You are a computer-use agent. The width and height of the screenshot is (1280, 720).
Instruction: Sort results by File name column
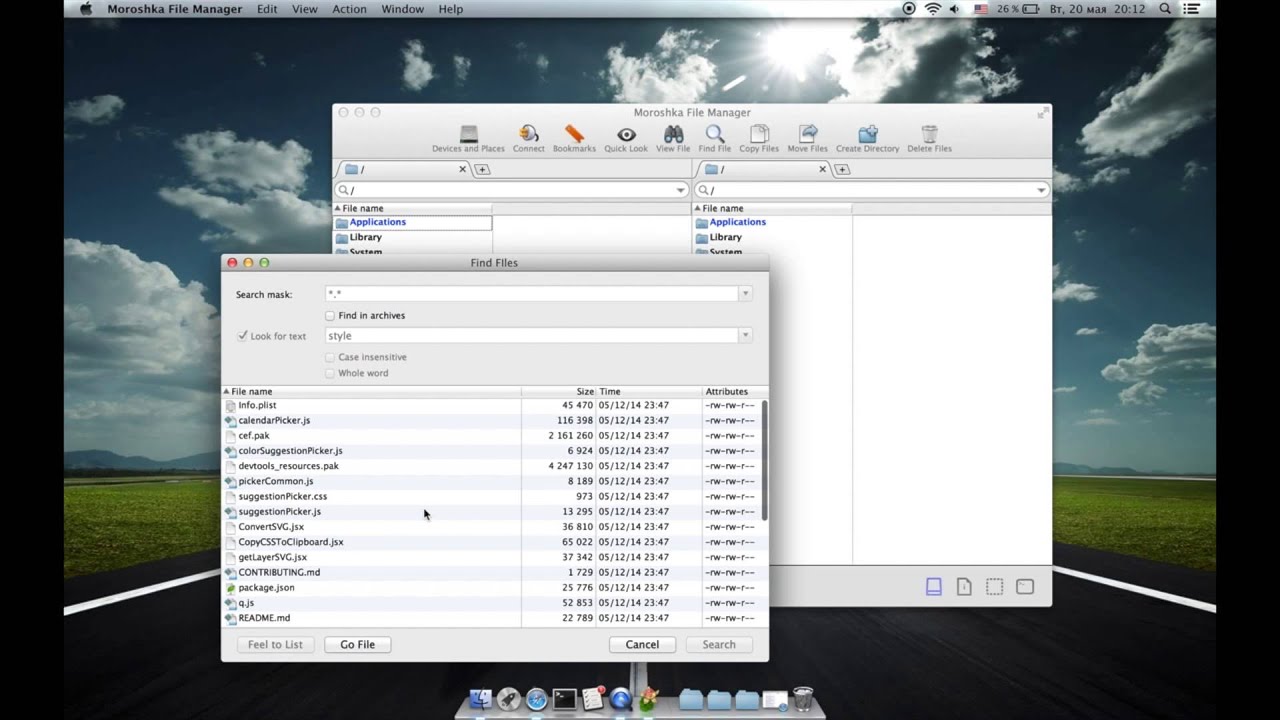click(371, 392)
